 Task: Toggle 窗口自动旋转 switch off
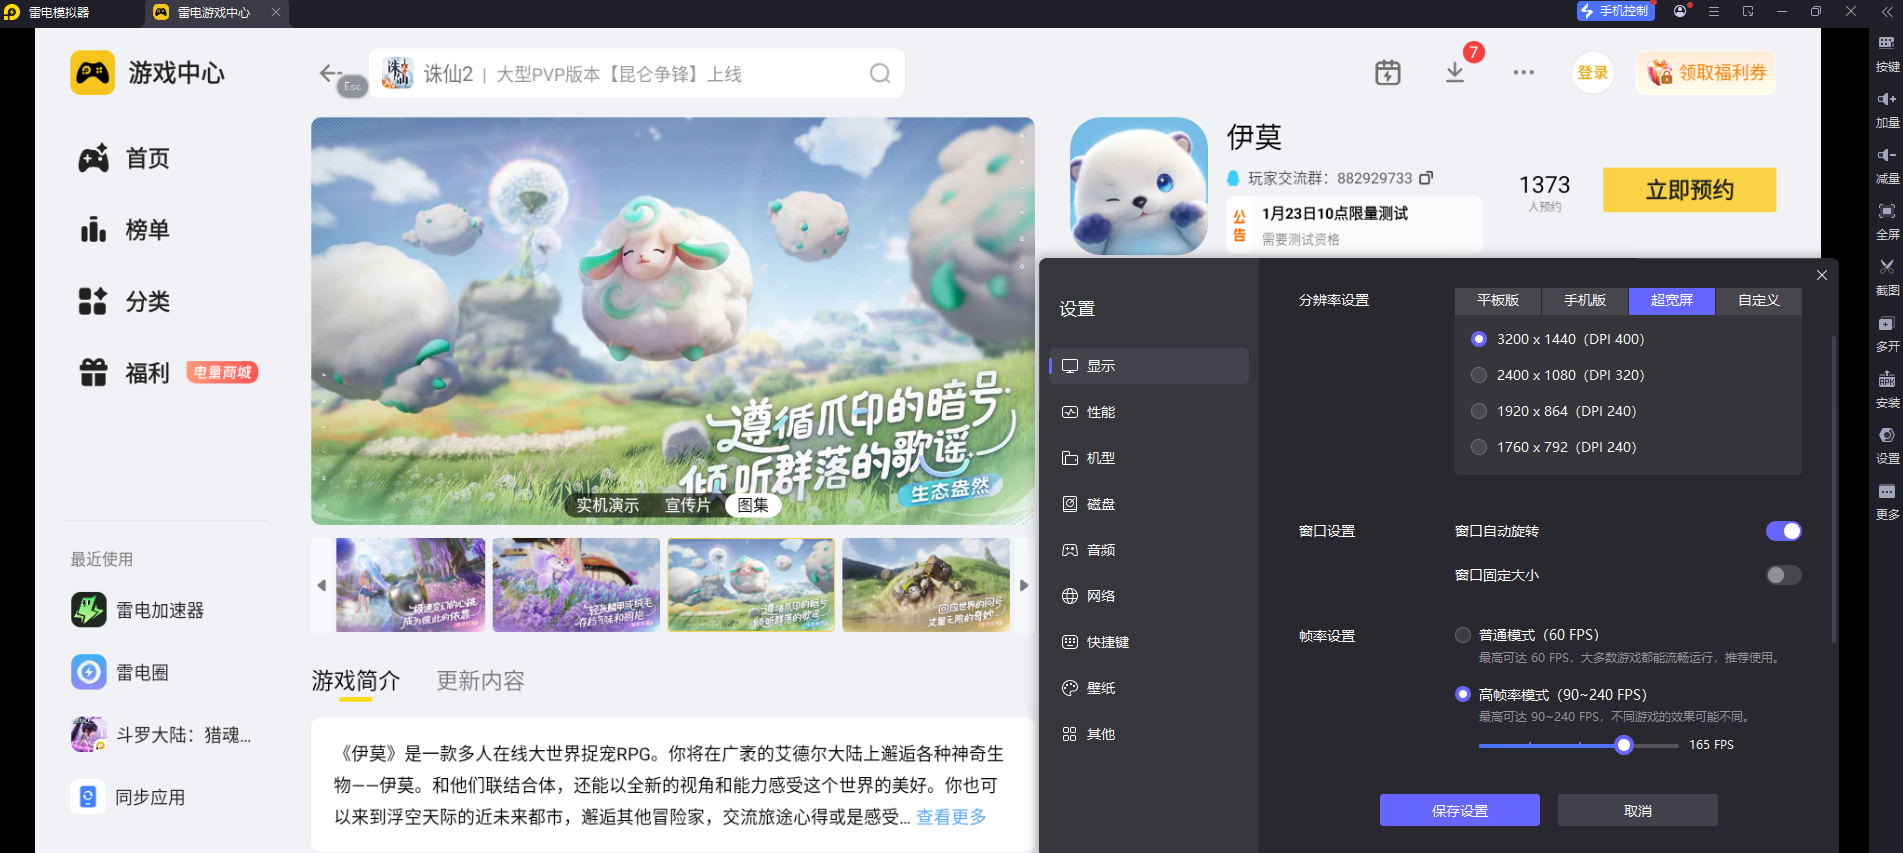coord(1784,531)
